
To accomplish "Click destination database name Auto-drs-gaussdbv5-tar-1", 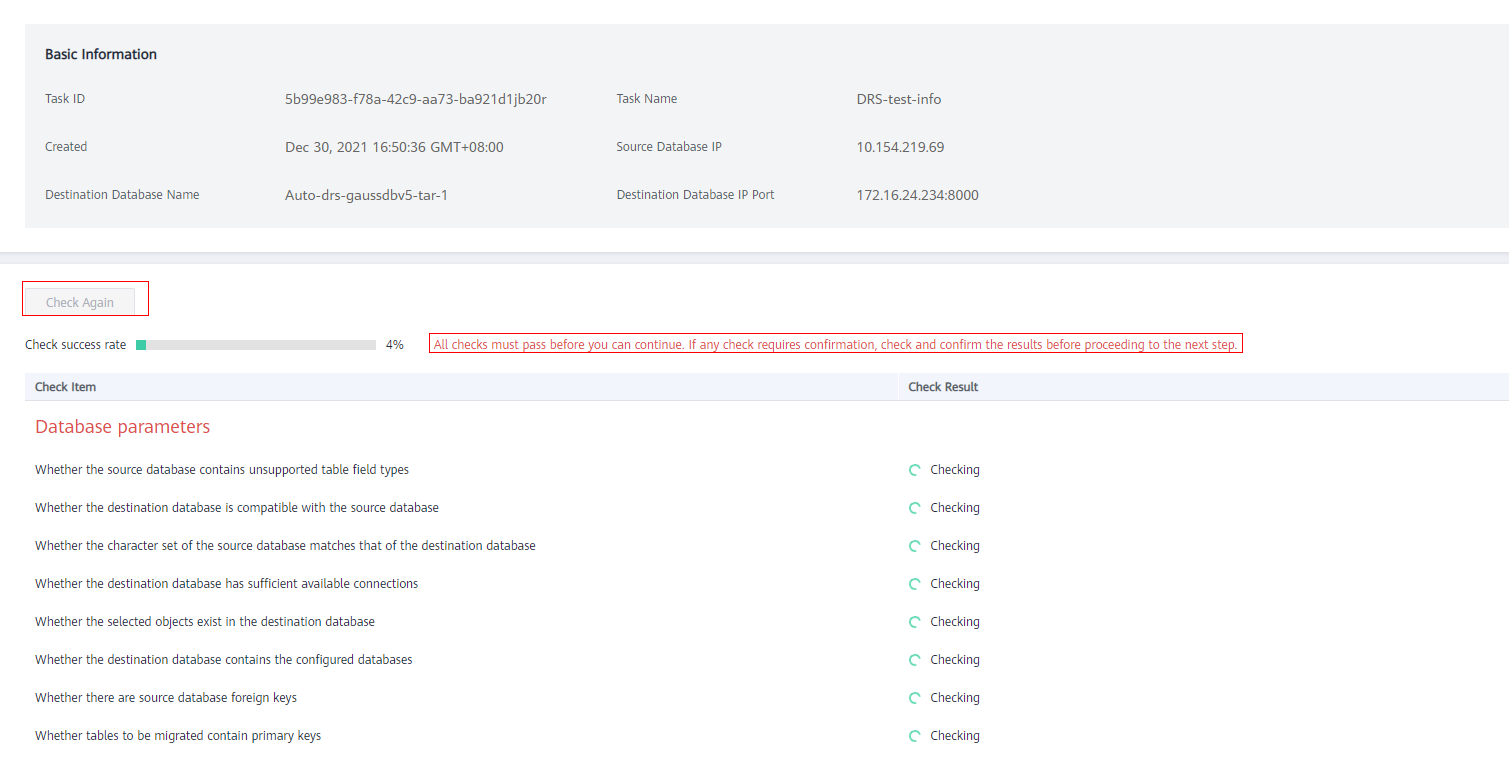I will [x=366, y=195].
